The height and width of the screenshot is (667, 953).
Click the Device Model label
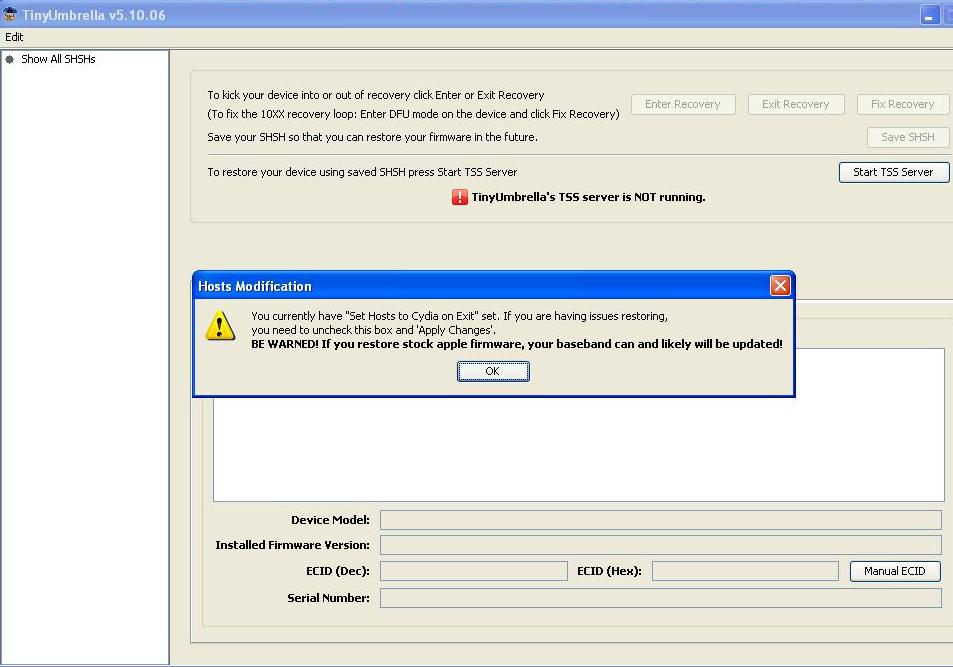[330, 520]
